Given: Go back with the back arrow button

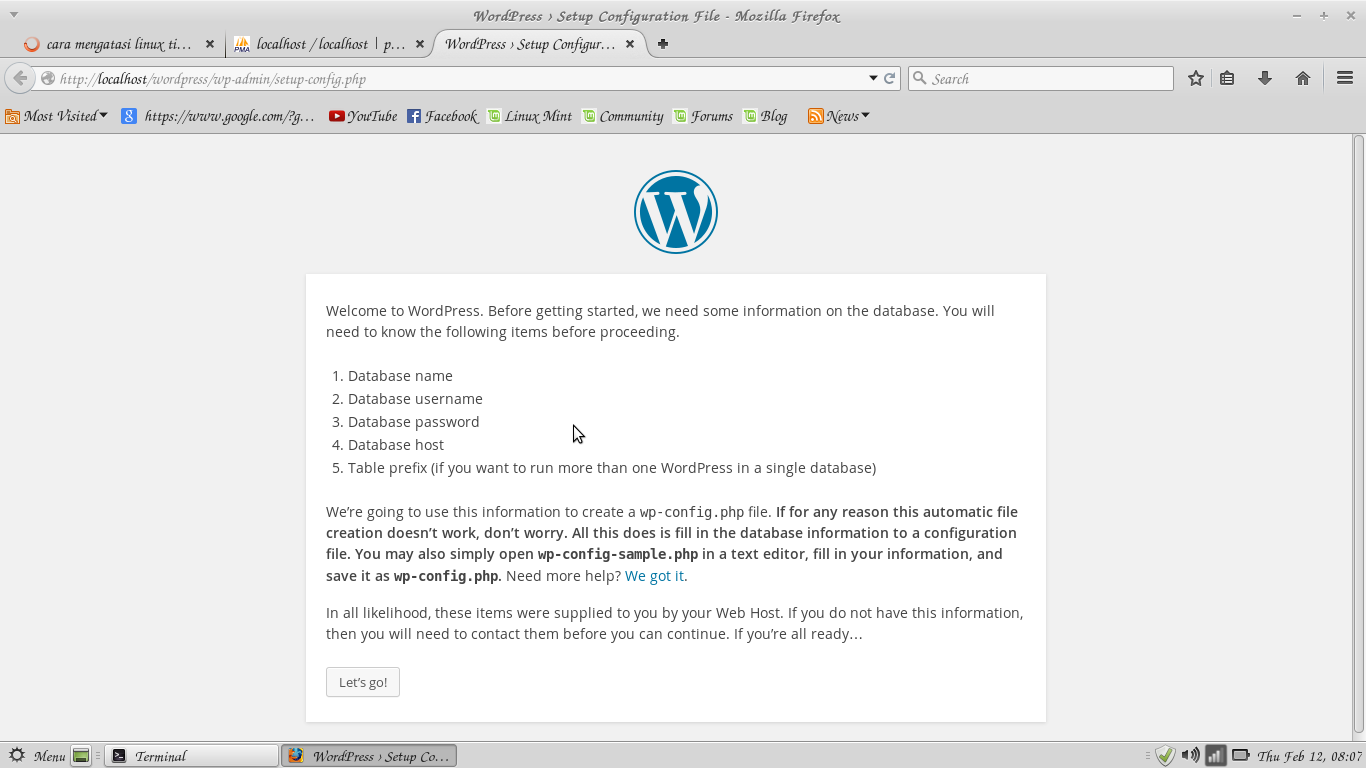Looking at the screenshot, I should [20, 78].
